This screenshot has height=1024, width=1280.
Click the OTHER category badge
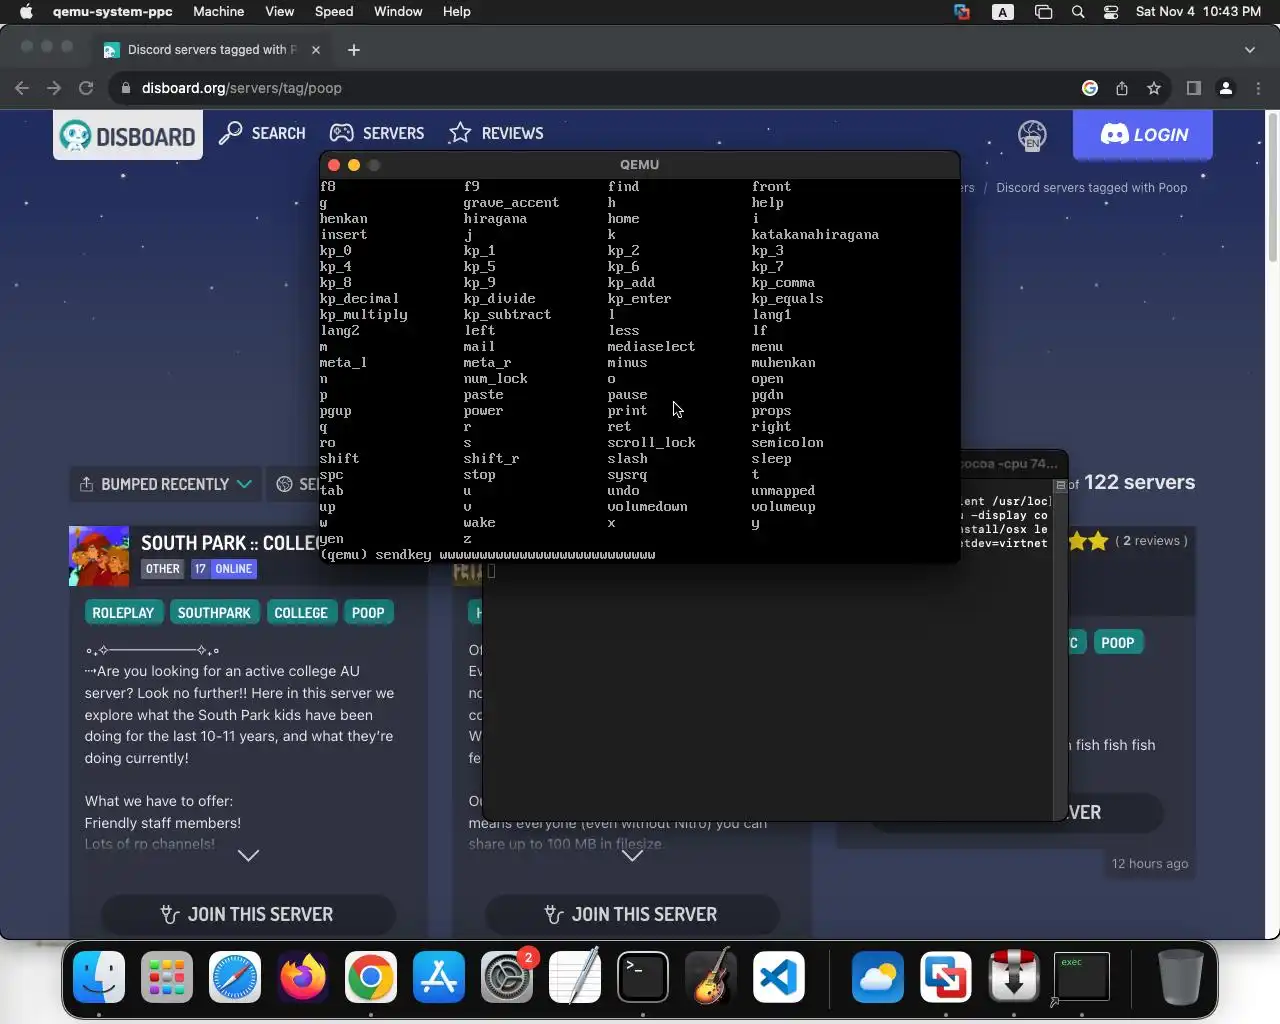[x=163, y=569]
